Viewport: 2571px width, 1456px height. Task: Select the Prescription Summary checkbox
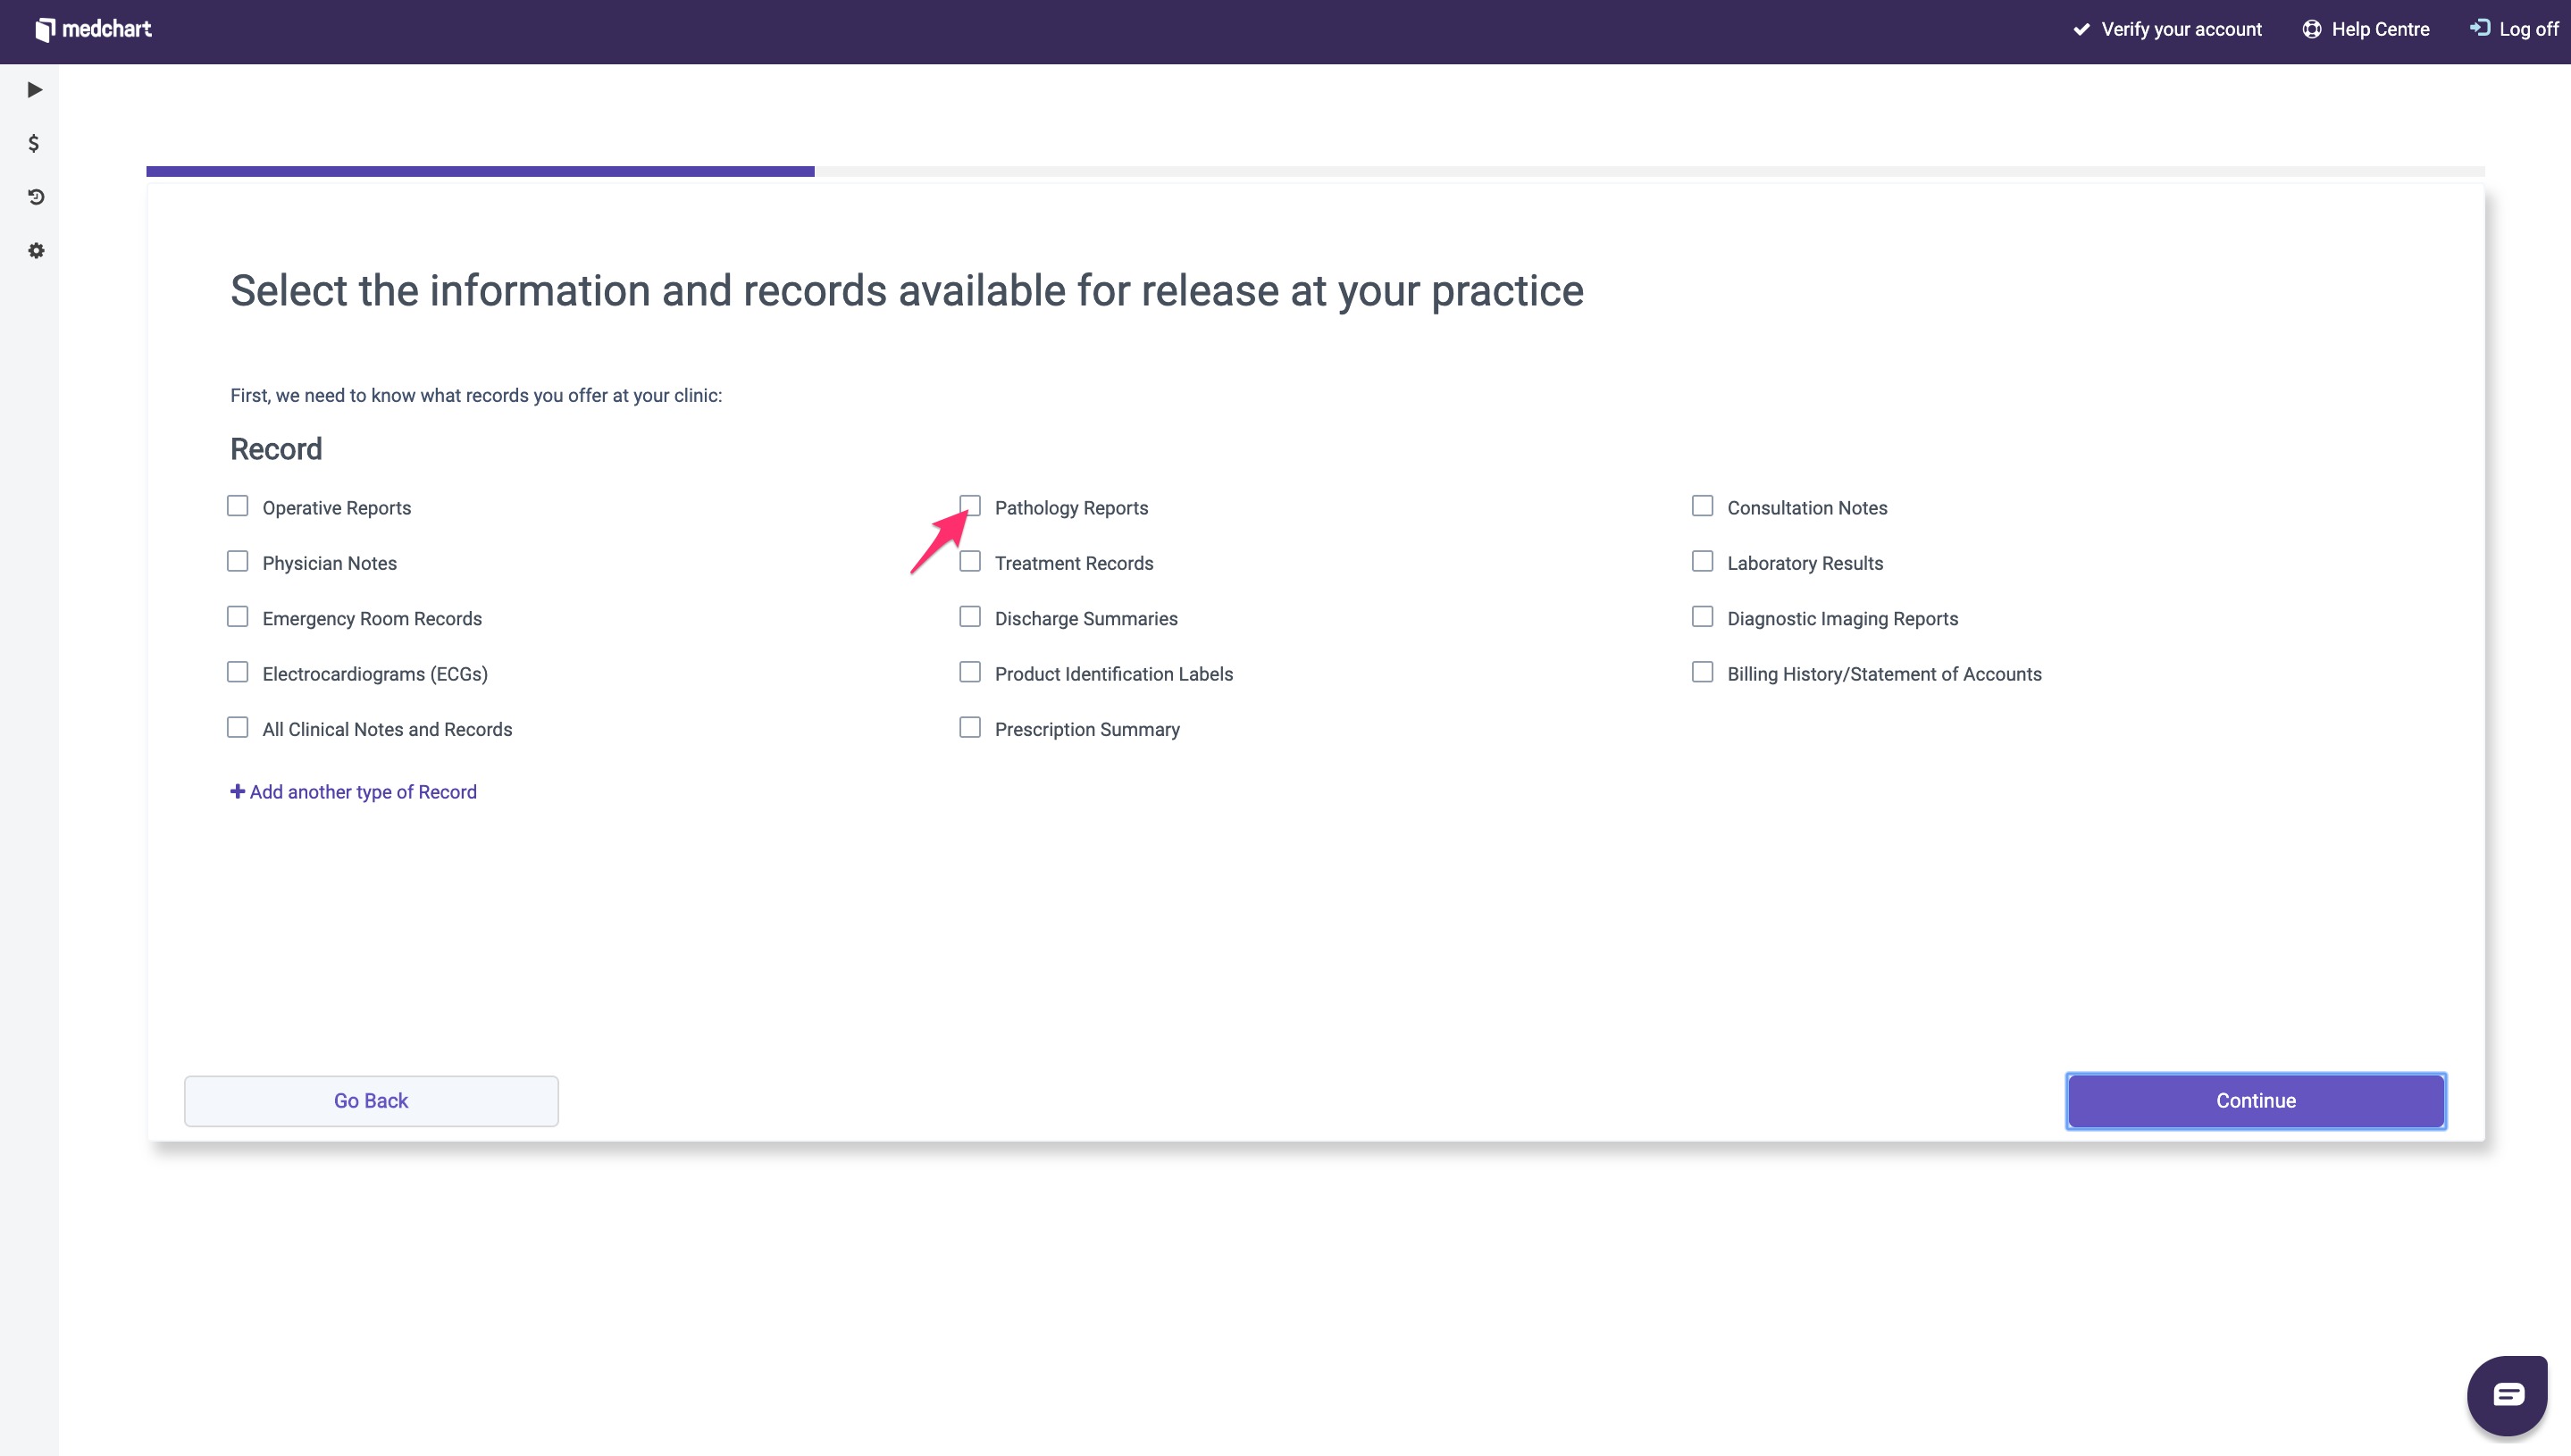coord(969,728)
